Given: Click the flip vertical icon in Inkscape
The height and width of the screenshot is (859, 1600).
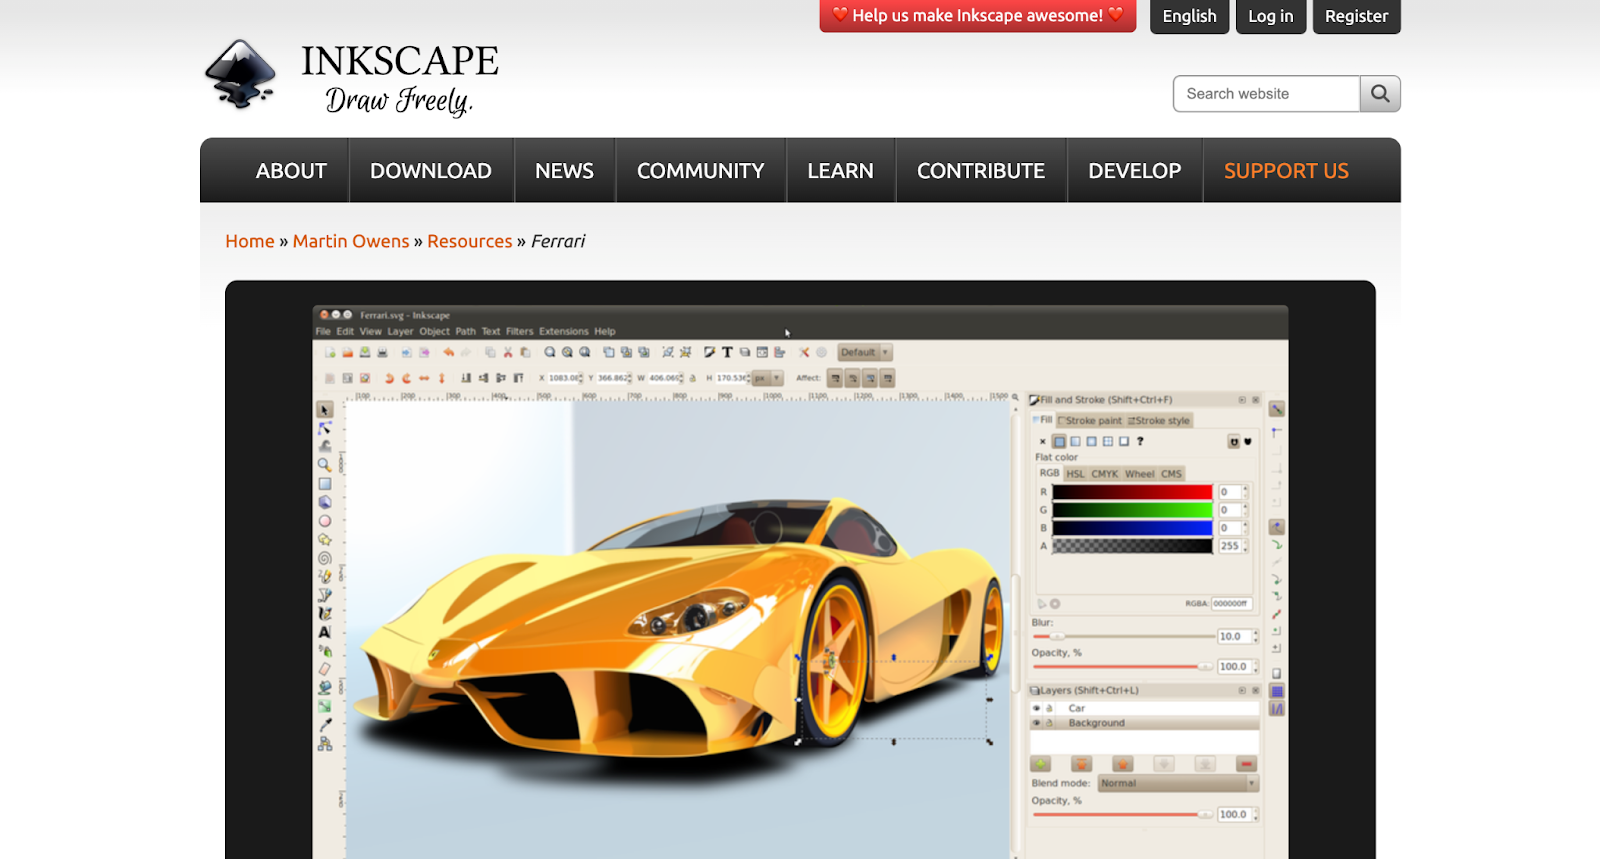Looking at the screenshot, I should (441, 378).
